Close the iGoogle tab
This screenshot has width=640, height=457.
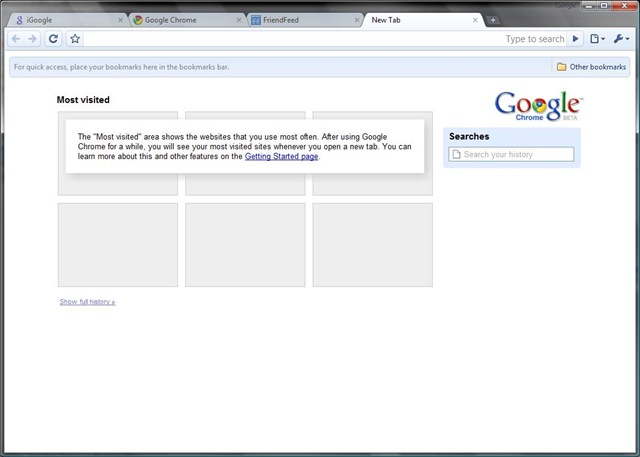point(122,20)
